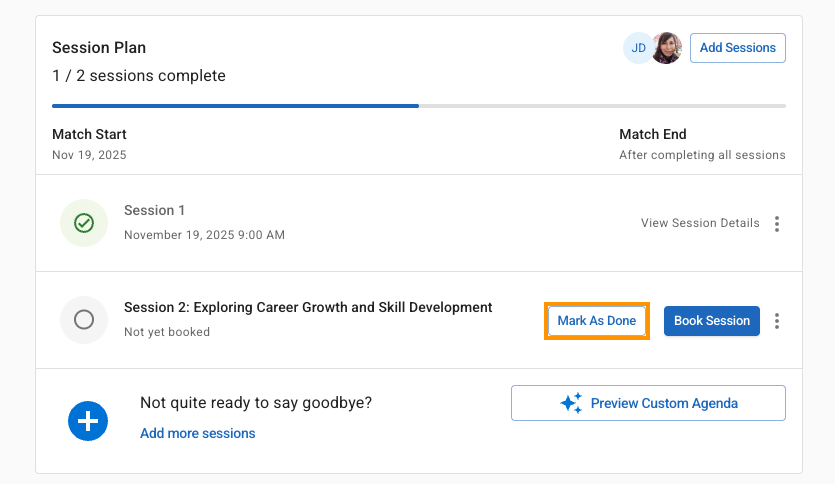Click the Match Start date Nov 19, 2025
The height and width of the screenshot is (484, 835).
(x=89, y=155)
